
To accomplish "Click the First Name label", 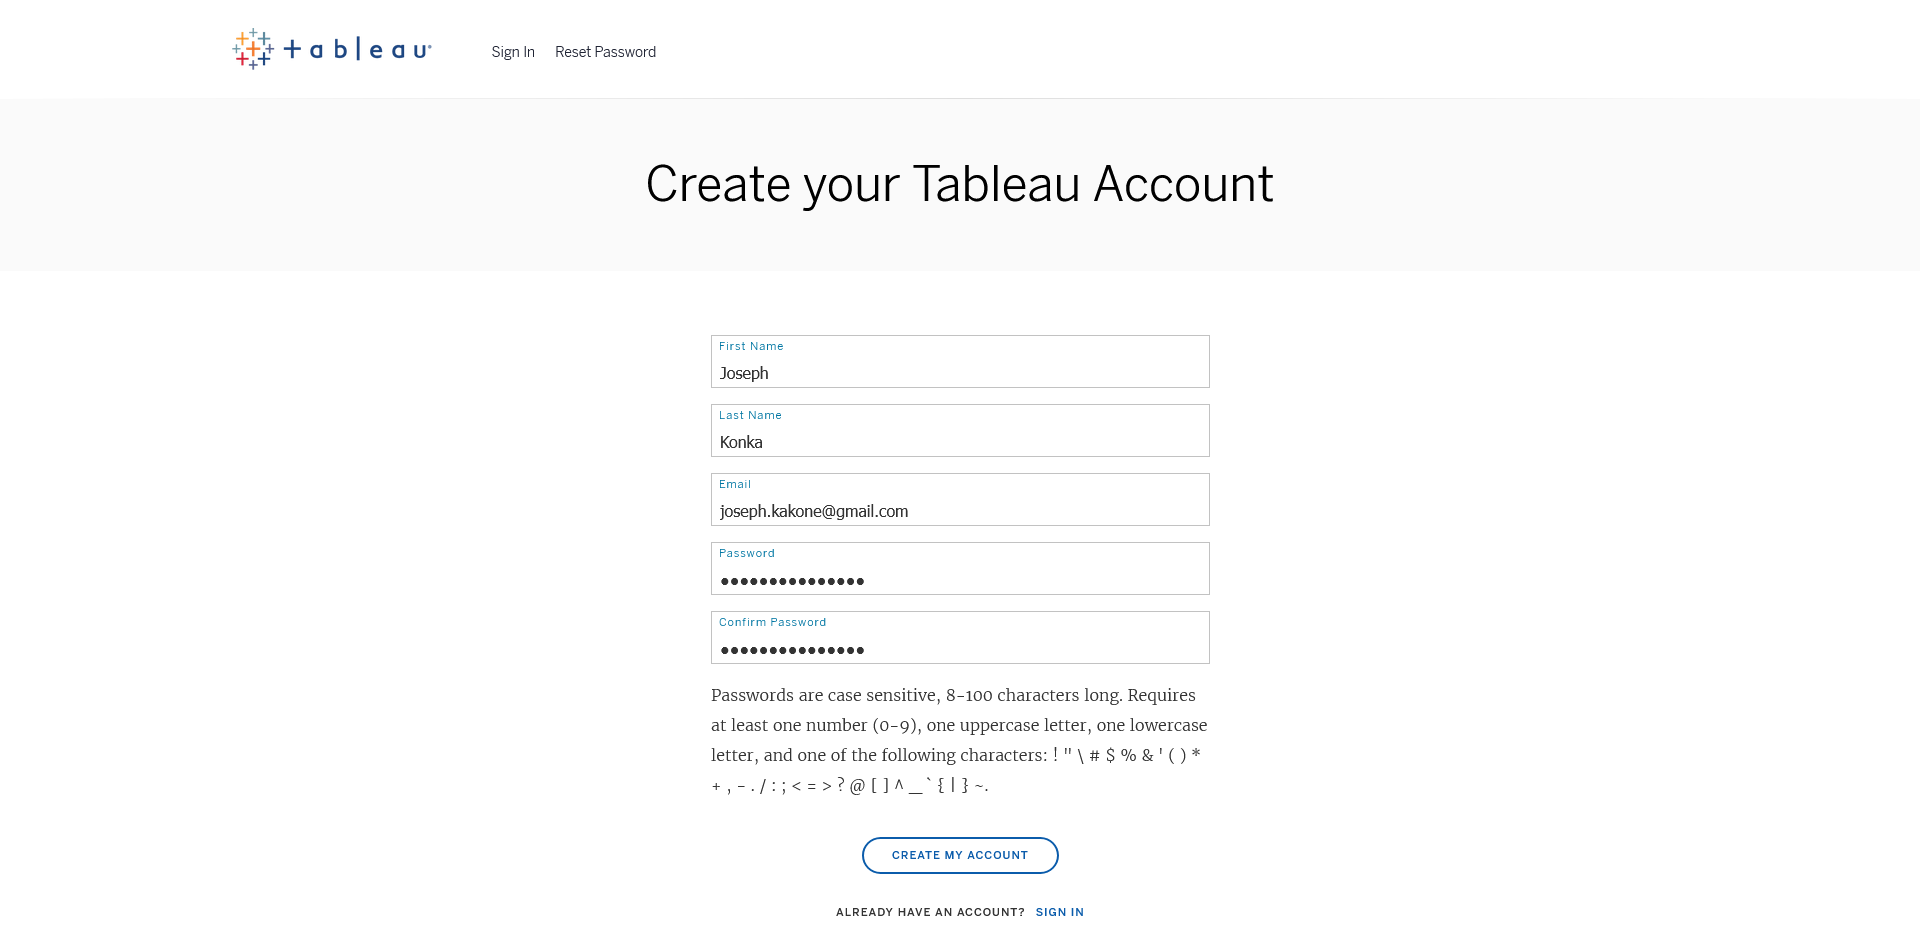I will (751, 346).
